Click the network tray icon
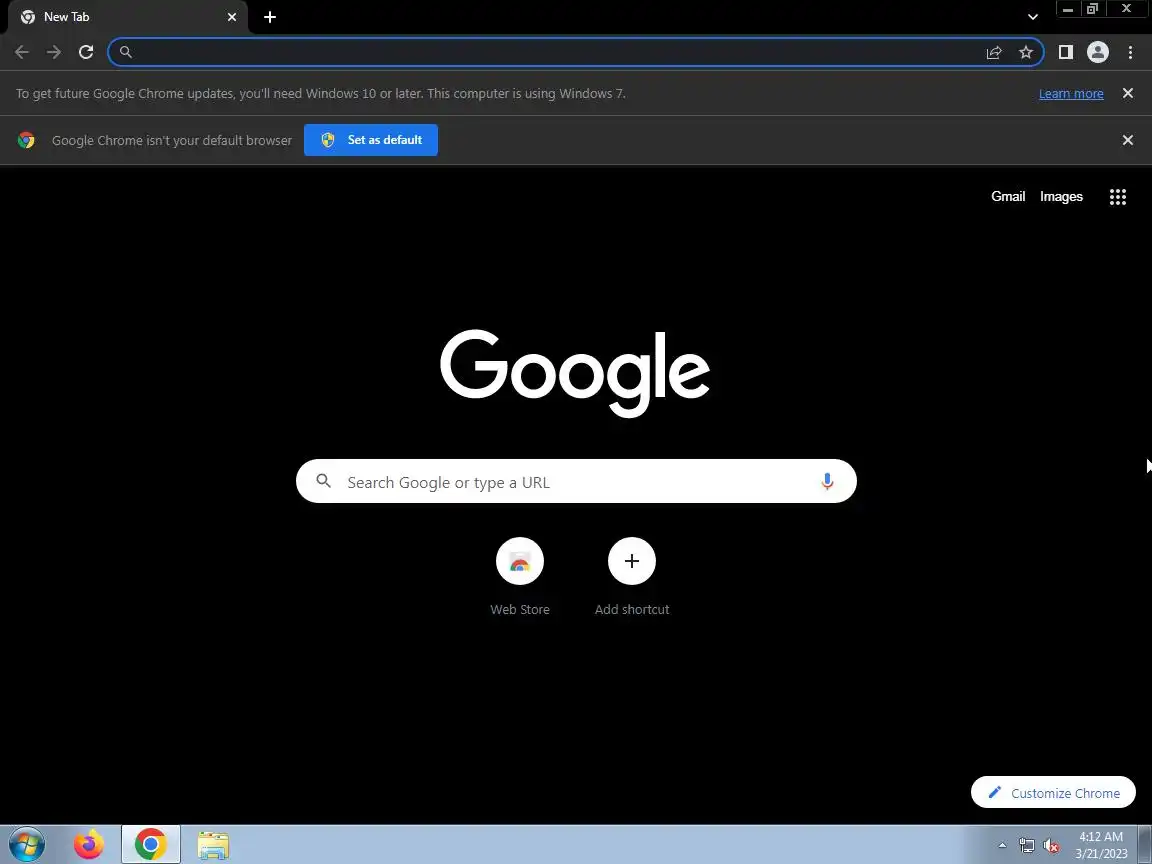 click(x=1026, y=846)
